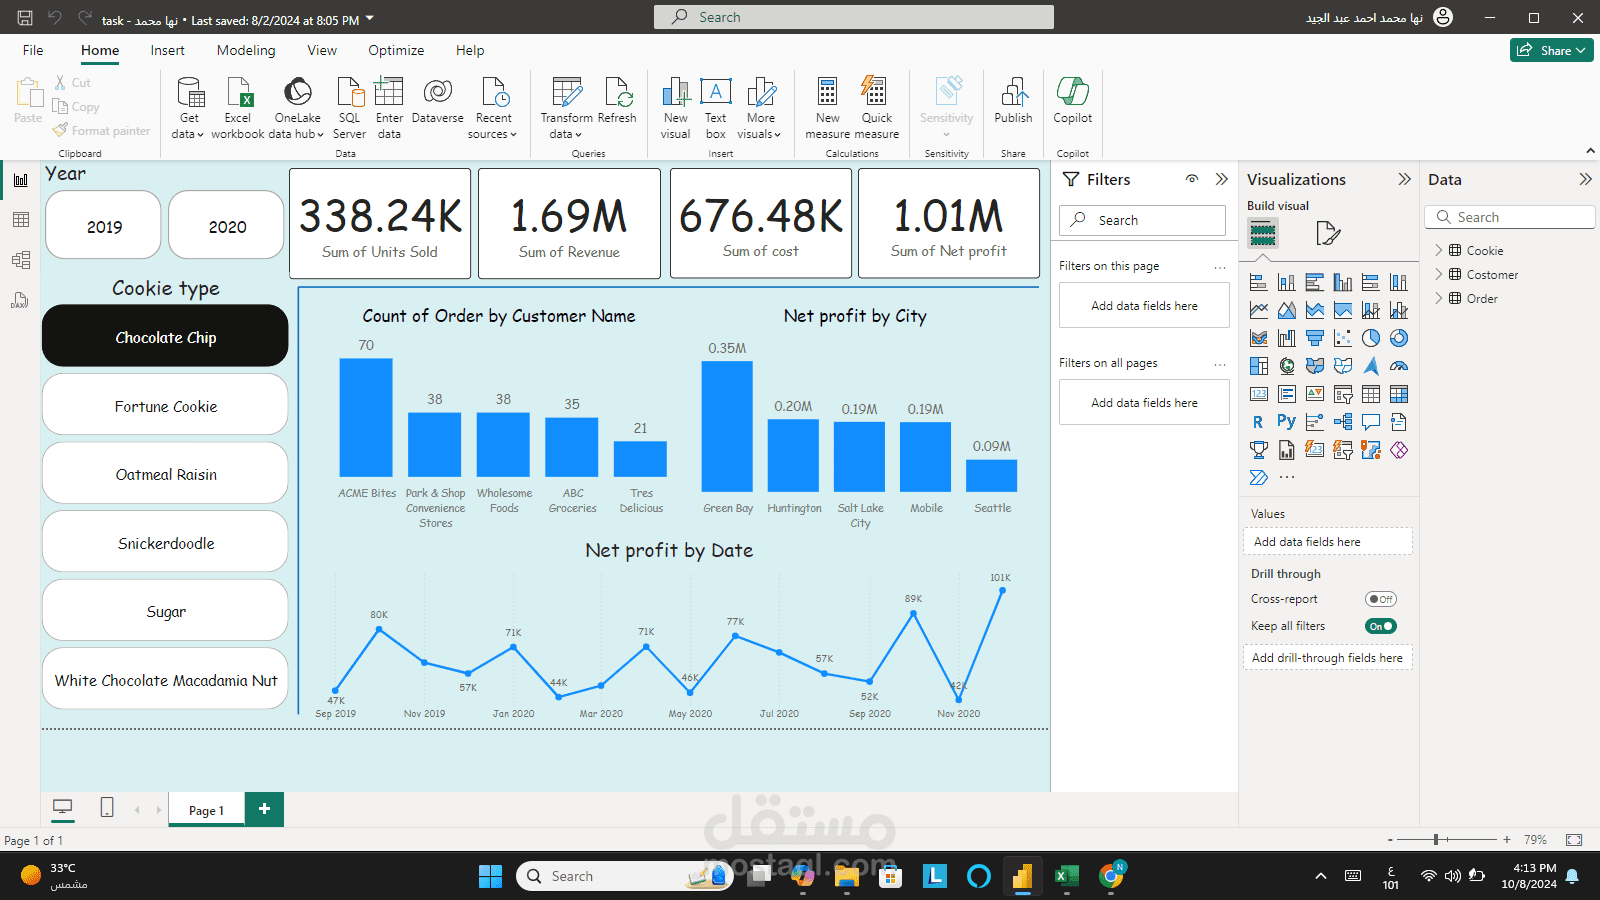The image size is (1600, 900).
Task: Expand the Cookie table in Data pane
Action: tap(1439, 250)
